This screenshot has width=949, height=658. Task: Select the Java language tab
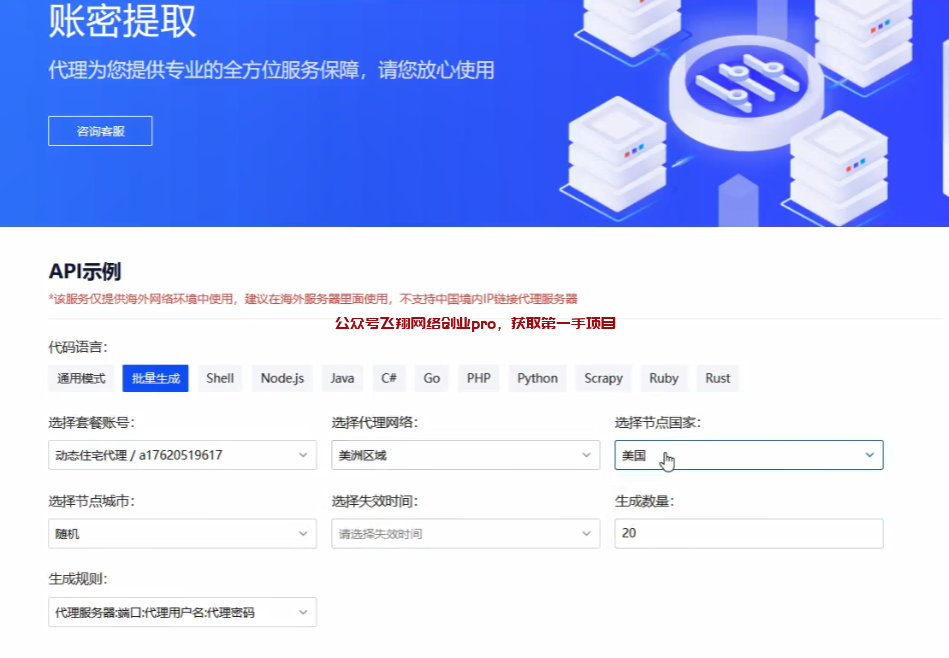(342, 378)
